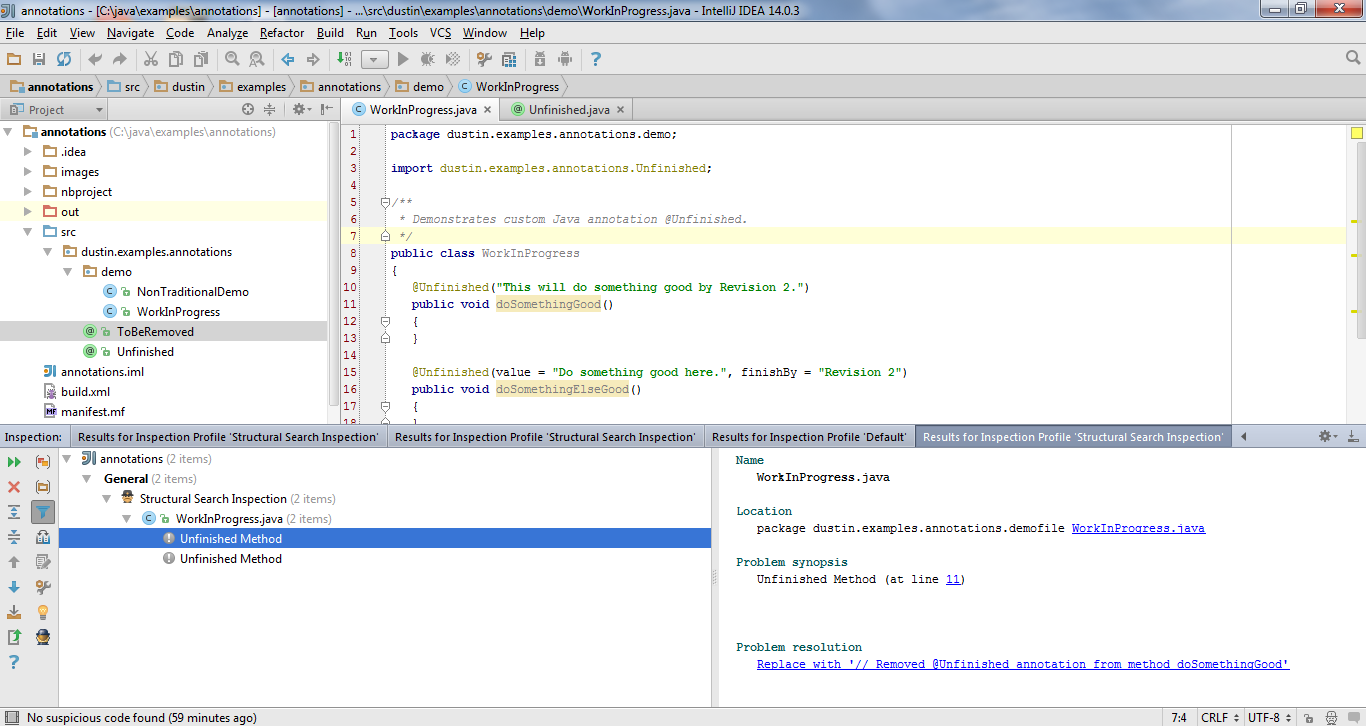Open the Project view selector dropdown
Image resolution: width=1366 pixels, height=726 pixels.
56,110
